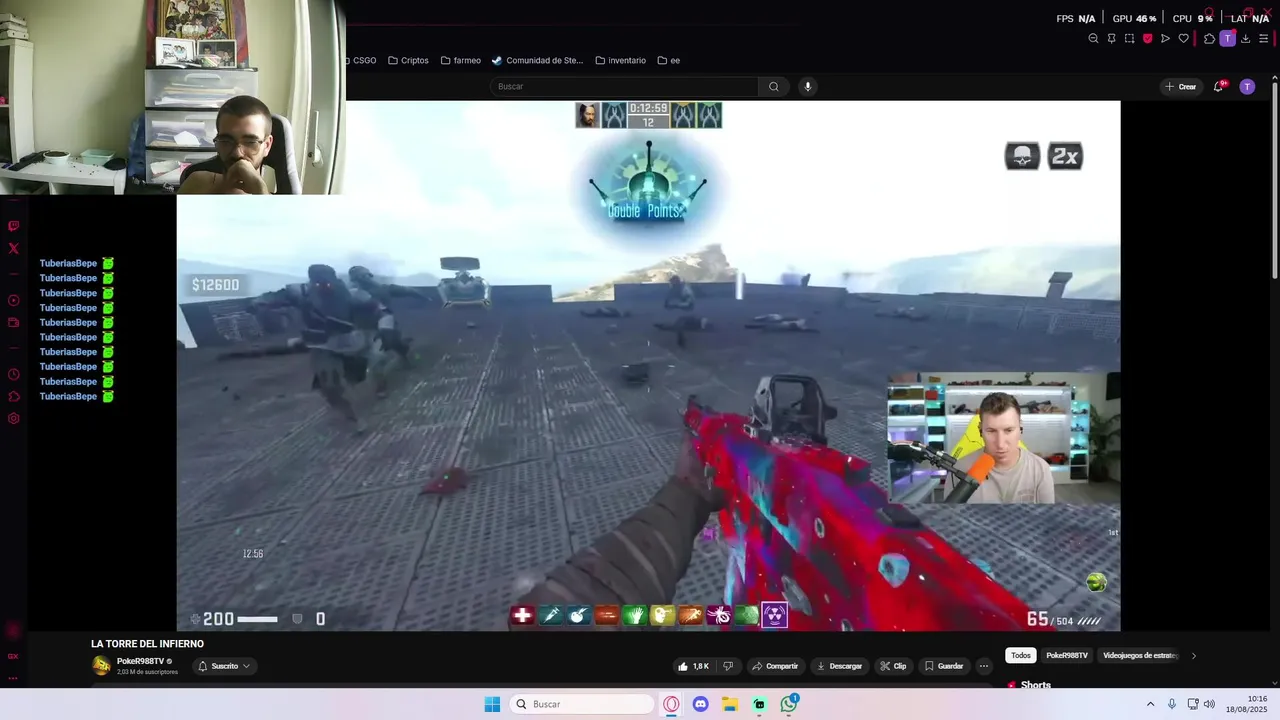This screenshot has width=1280, height=720.
Task: Expand the Suscrito subscription dropdown
Action: (x=223, y=666)
